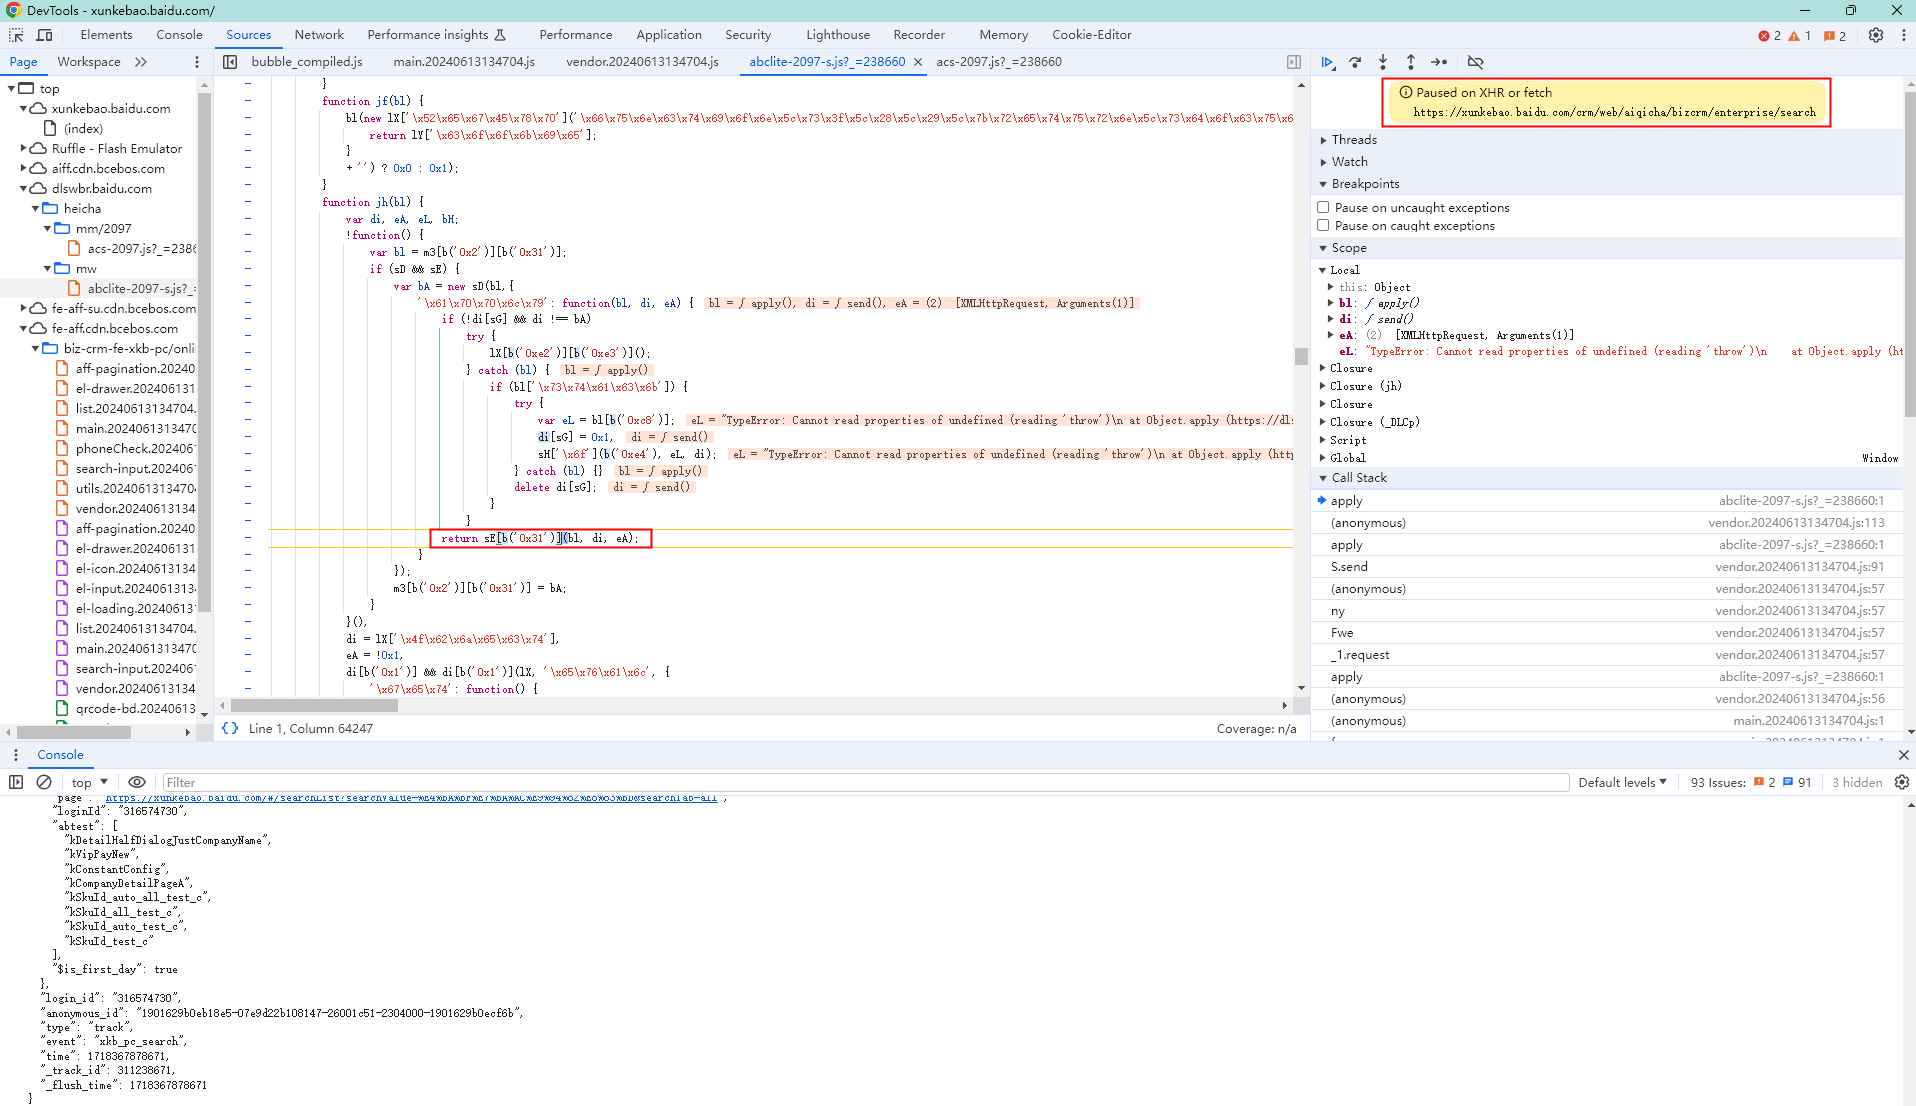1916x1106 pixels.
Task: Expand the Ruffle - Flash Emulator node
Action: pos(24,148)
